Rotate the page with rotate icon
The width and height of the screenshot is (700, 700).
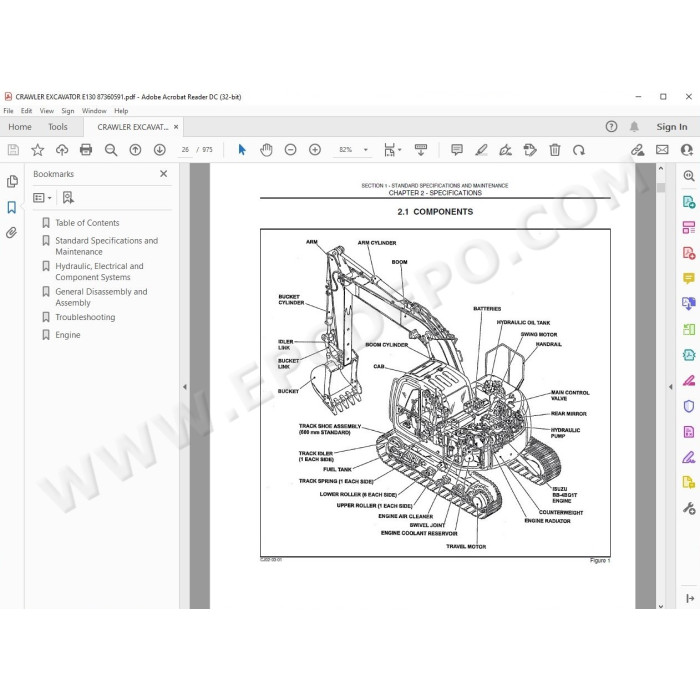579,150
